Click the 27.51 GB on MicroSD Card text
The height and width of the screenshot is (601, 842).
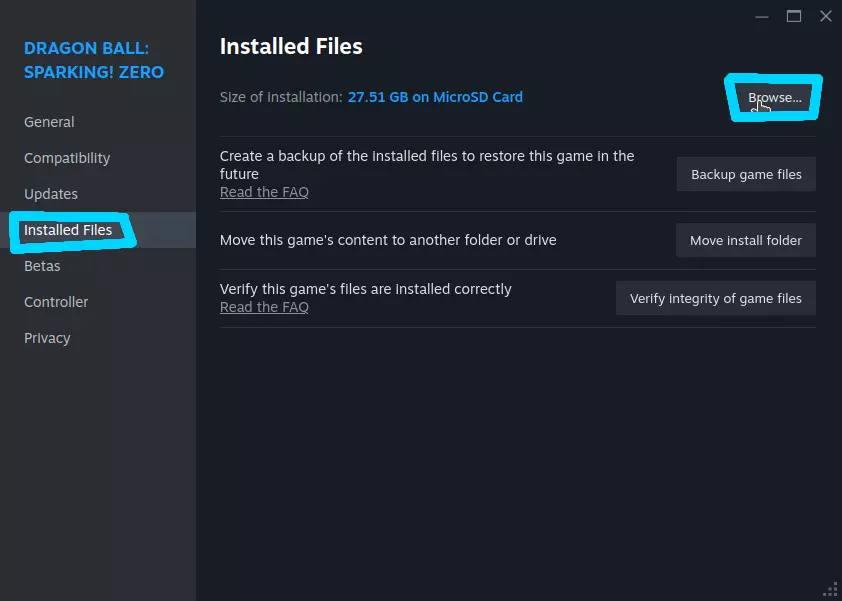tap(435, 97)
